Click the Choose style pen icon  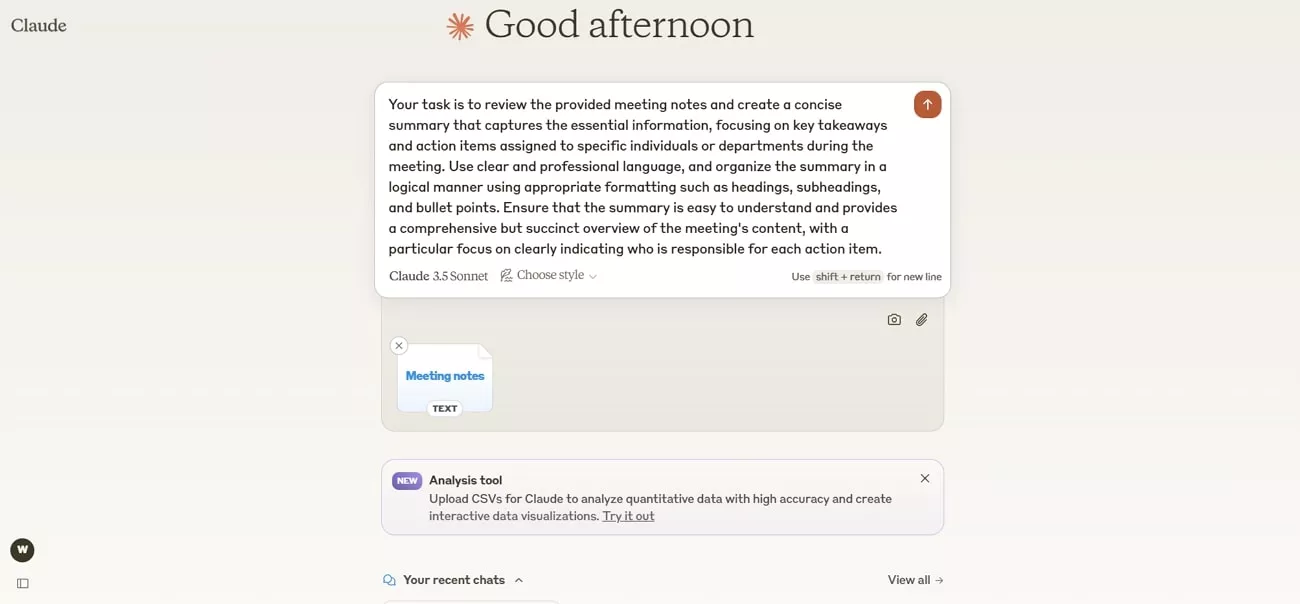tap(506, 276)
